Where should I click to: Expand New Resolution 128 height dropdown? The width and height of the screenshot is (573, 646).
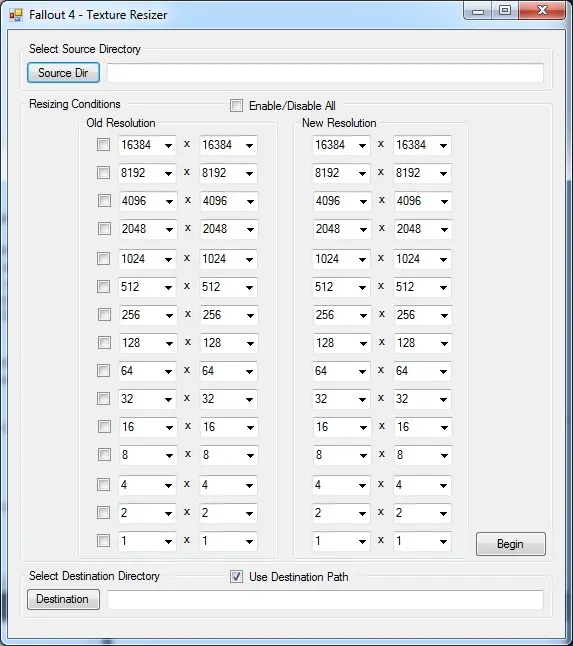[x=423, y=344]
